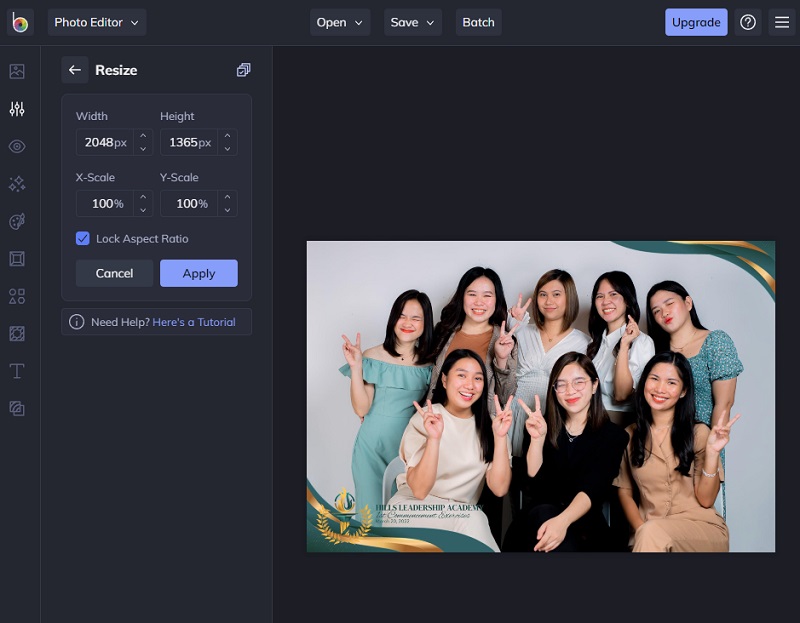Click the Batch menu item
This screenshot has height=623, width=800.
point(478,21)
